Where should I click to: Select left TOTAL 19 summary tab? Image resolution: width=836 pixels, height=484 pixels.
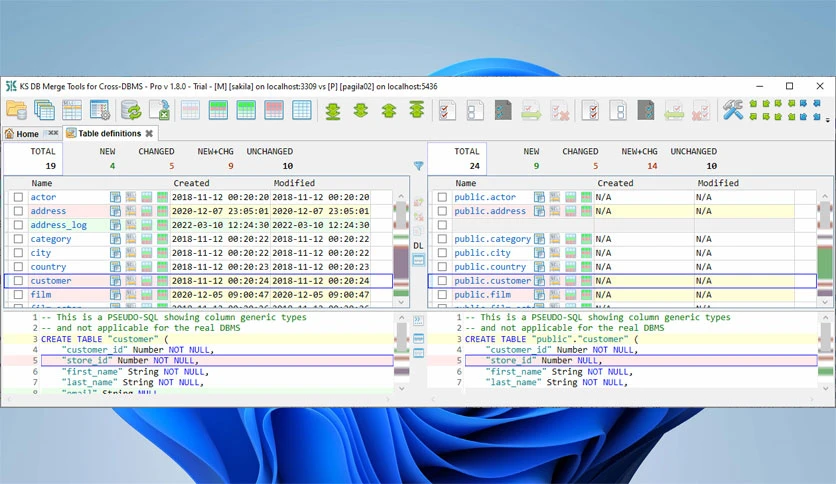point(33,158)
